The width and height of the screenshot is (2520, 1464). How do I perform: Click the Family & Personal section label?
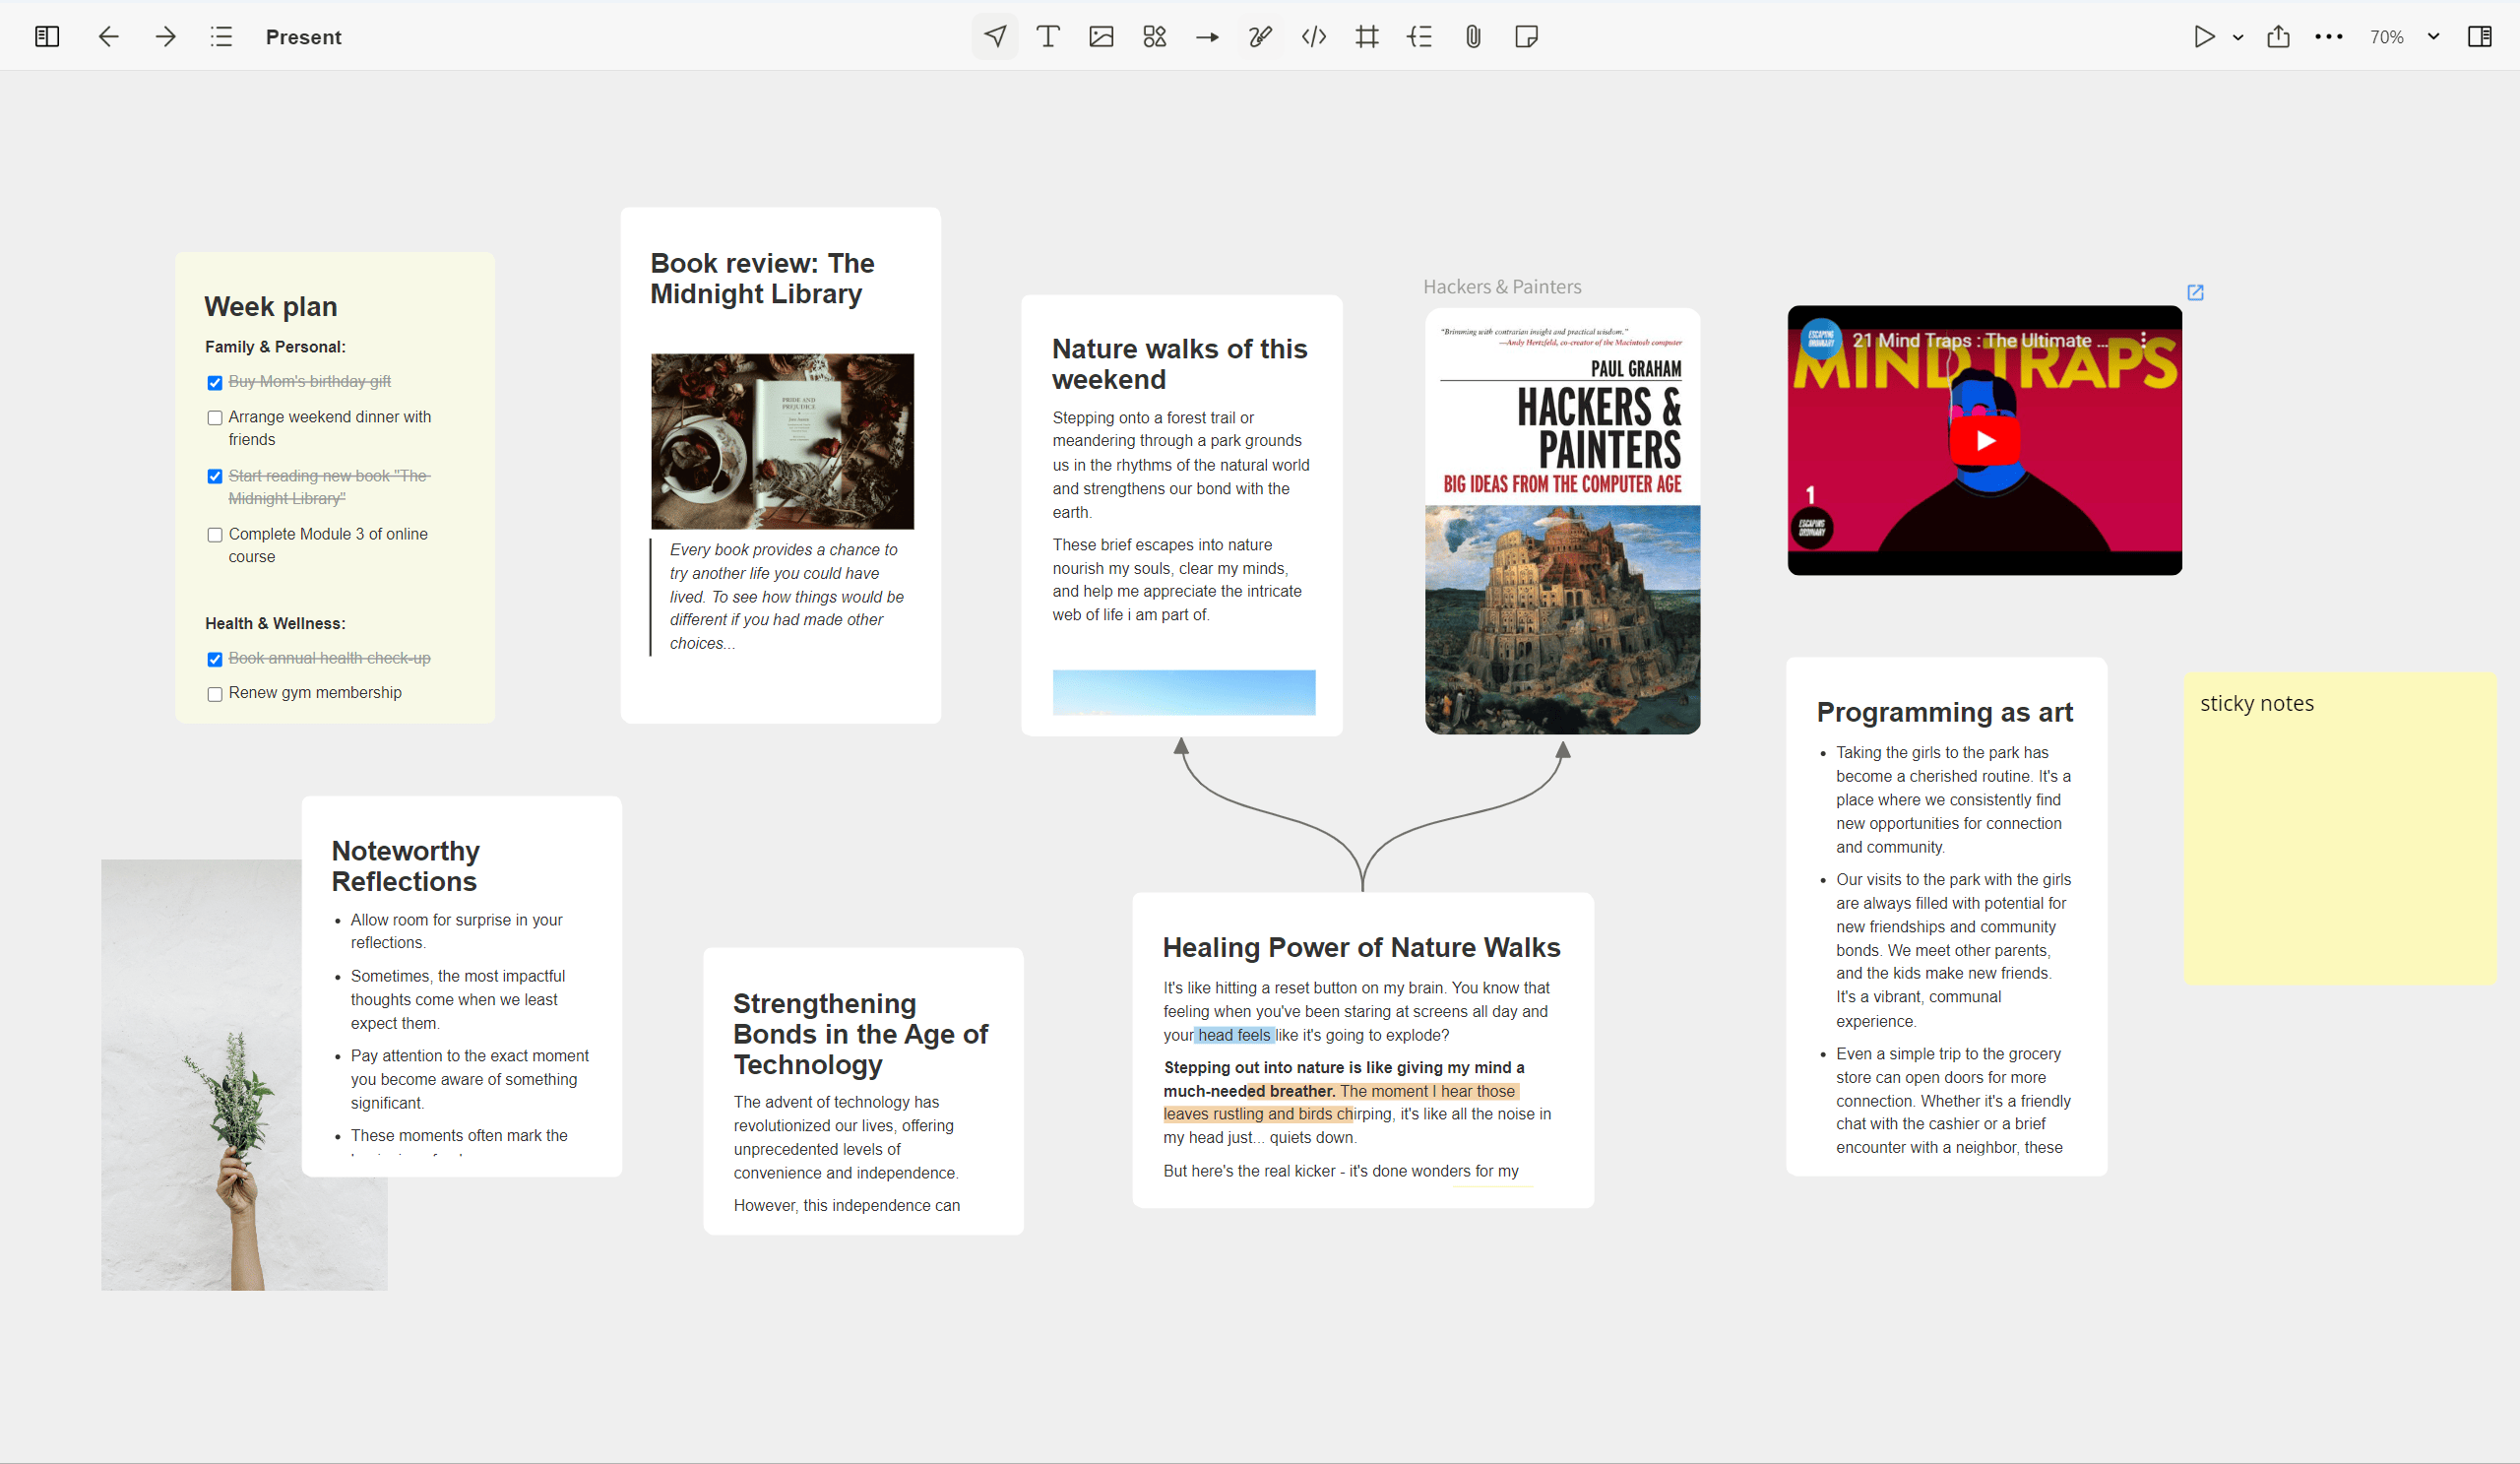tap(276, 347)
